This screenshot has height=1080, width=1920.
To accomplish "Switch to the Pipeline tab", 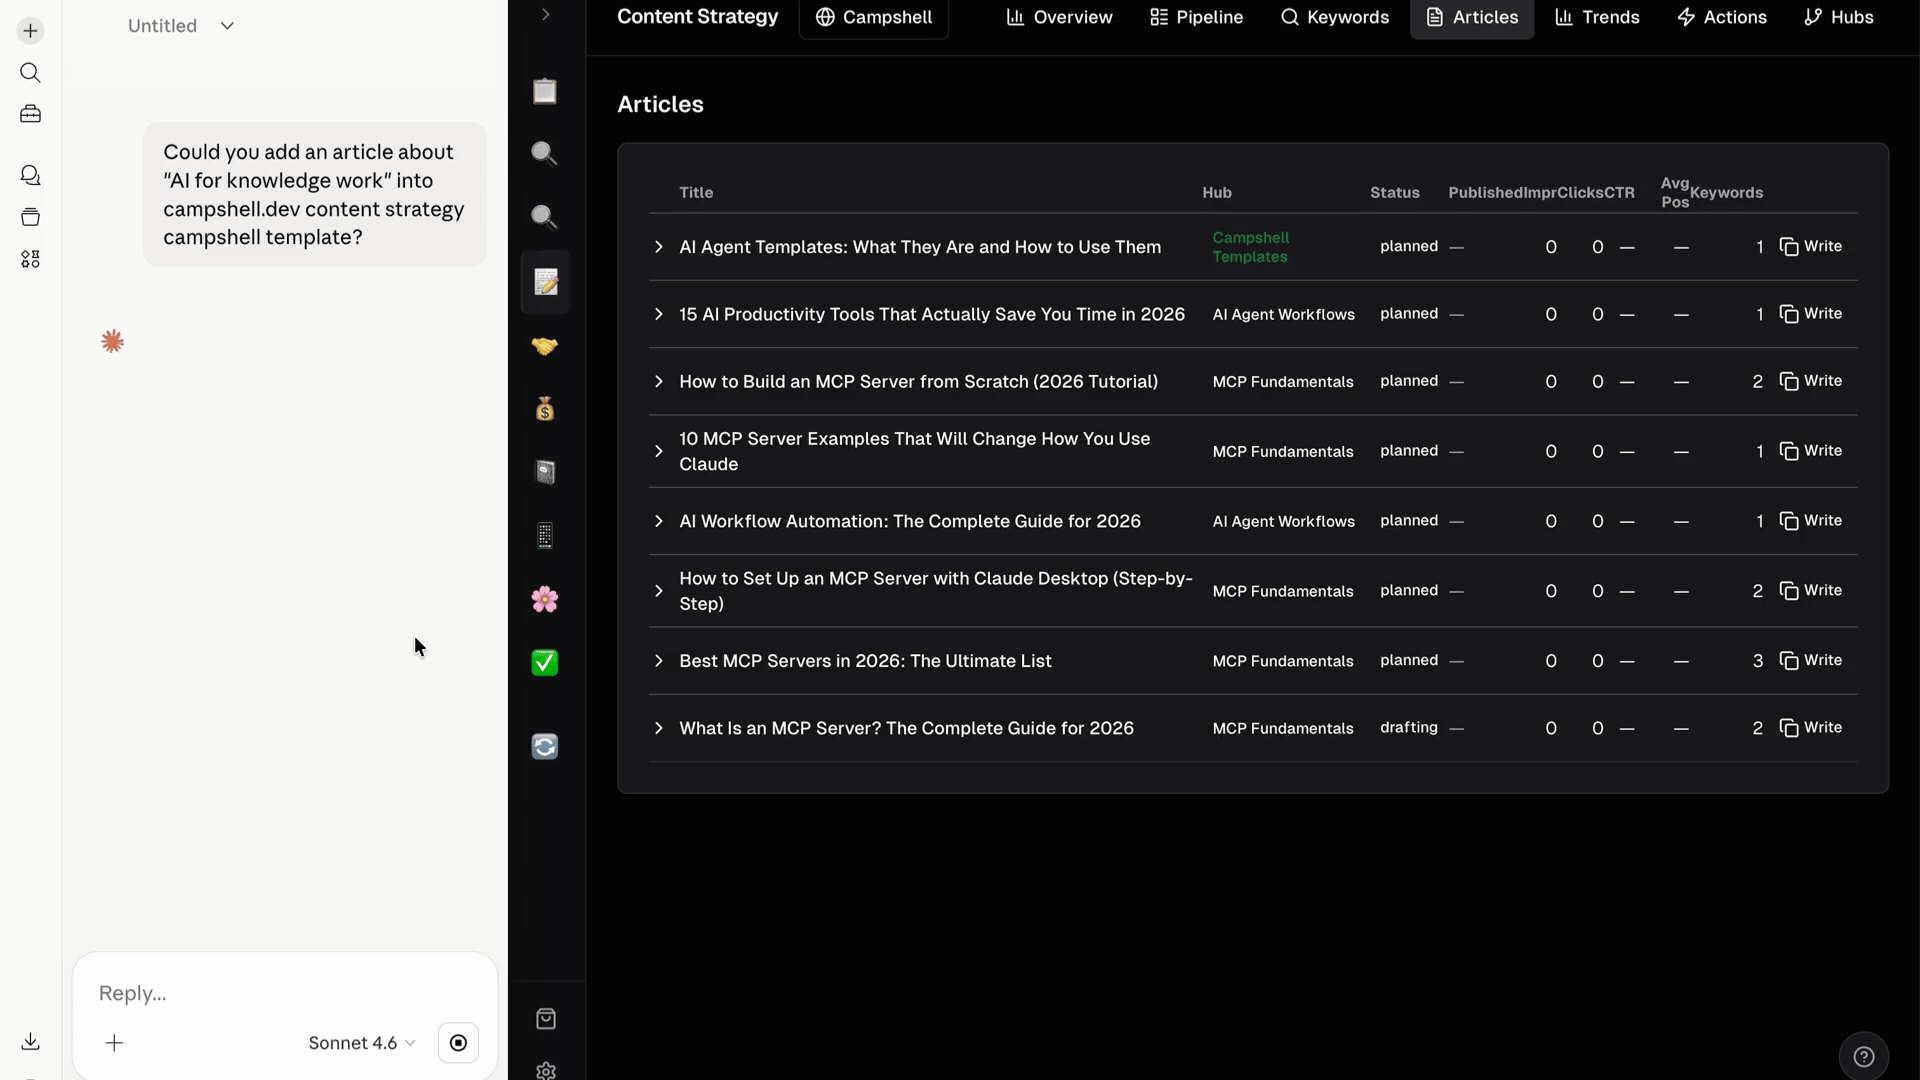I will pos(1196,17).
